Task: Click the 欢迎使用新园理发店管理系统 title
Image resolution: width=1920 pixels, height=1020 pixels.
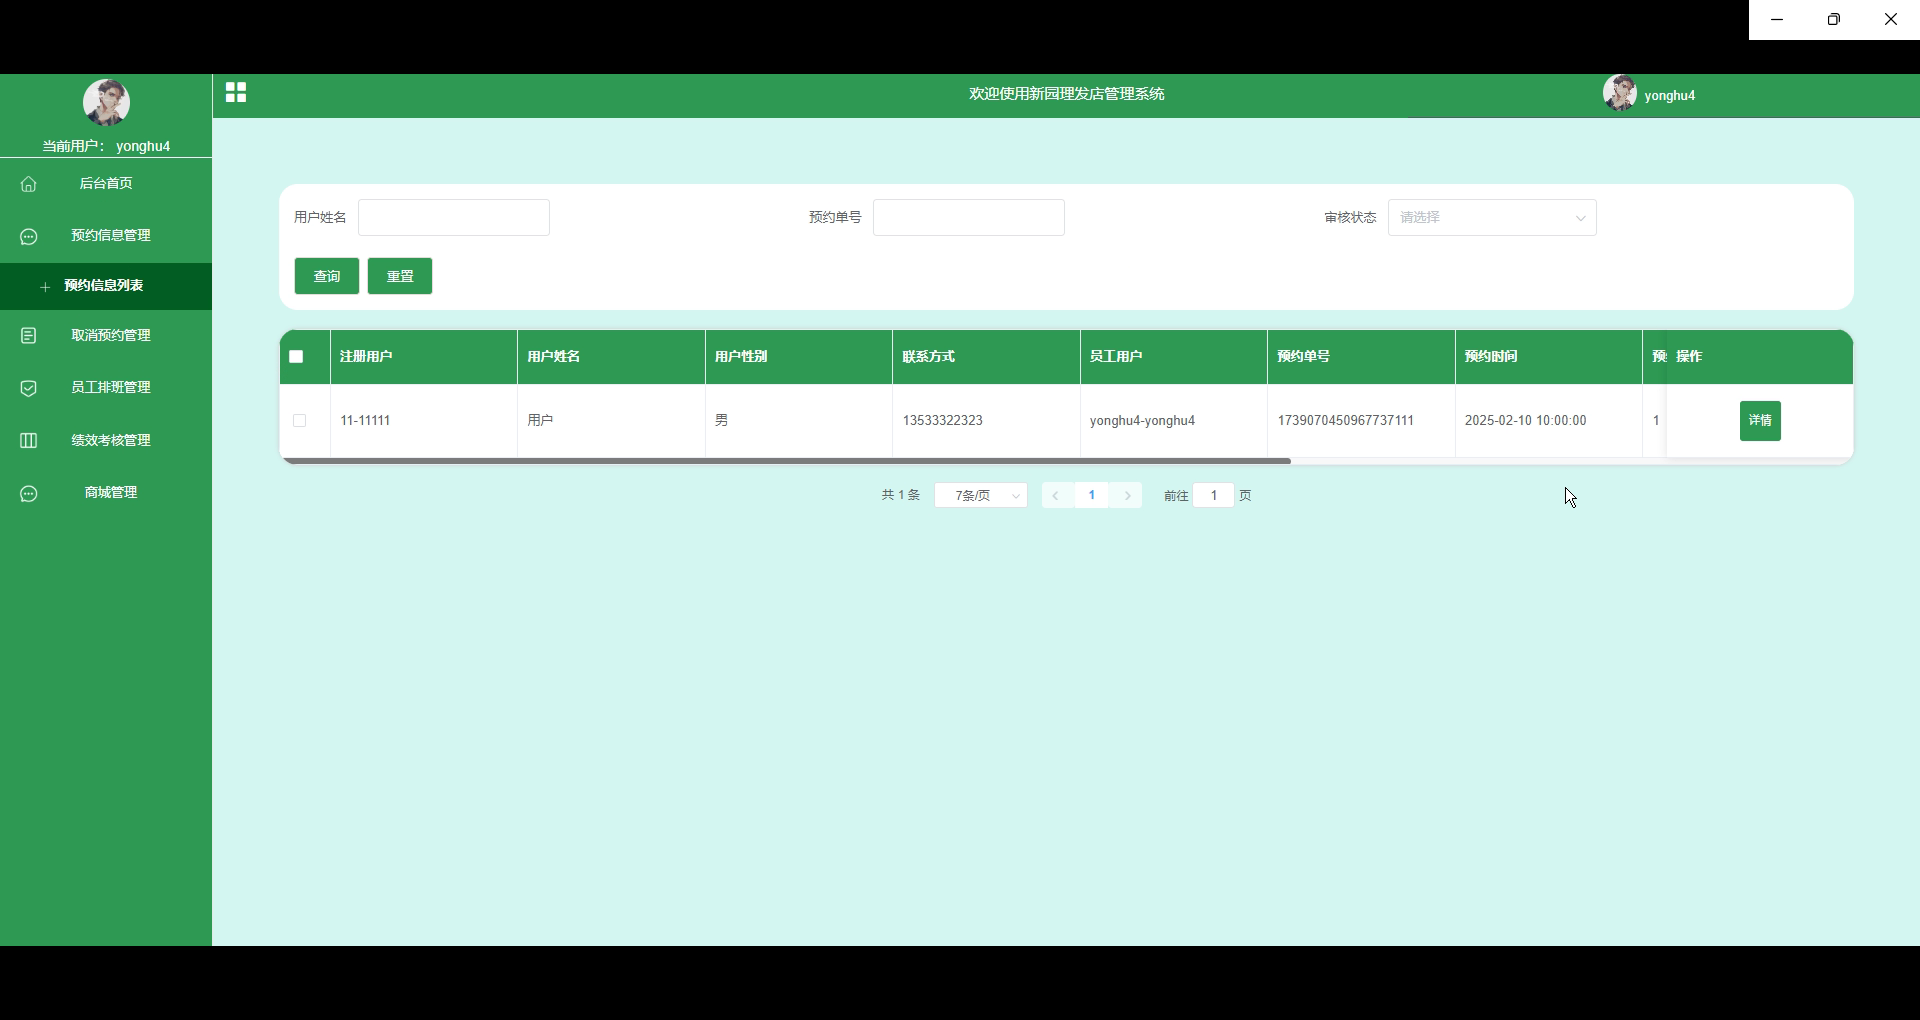Action: 1066,94
